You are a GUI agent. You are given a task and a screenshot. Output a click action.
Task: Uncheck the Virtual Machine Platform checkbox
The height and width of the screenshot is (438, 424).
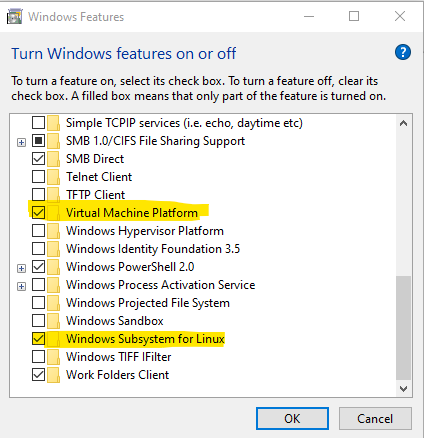(x=38, y=213)
